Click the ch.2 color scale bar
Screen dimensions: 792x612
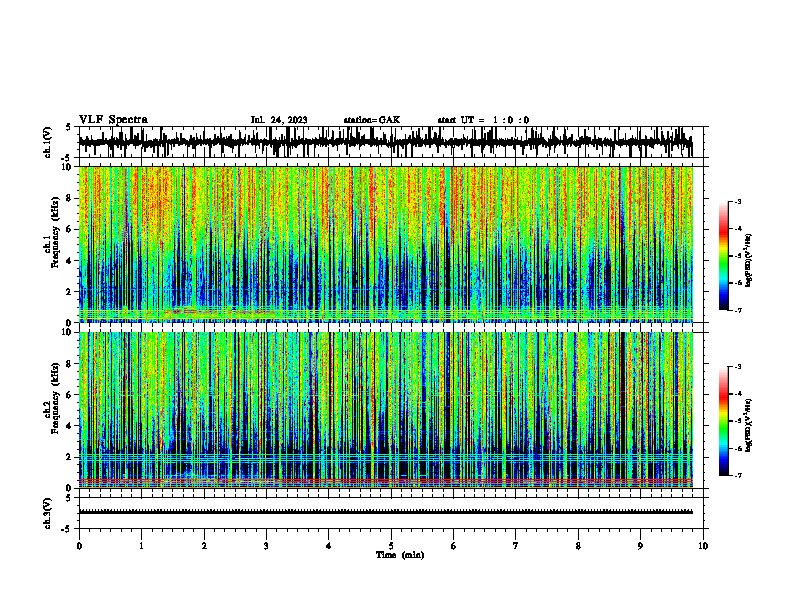(x=724, y=421)
